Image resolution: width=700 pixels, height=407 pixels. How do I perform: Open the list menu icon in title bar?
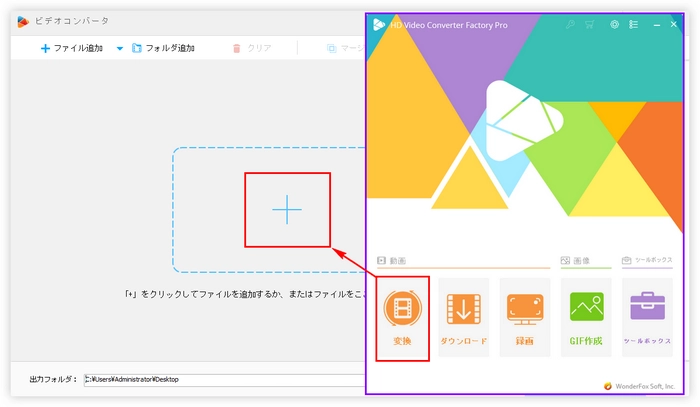(x=634, y=24)
